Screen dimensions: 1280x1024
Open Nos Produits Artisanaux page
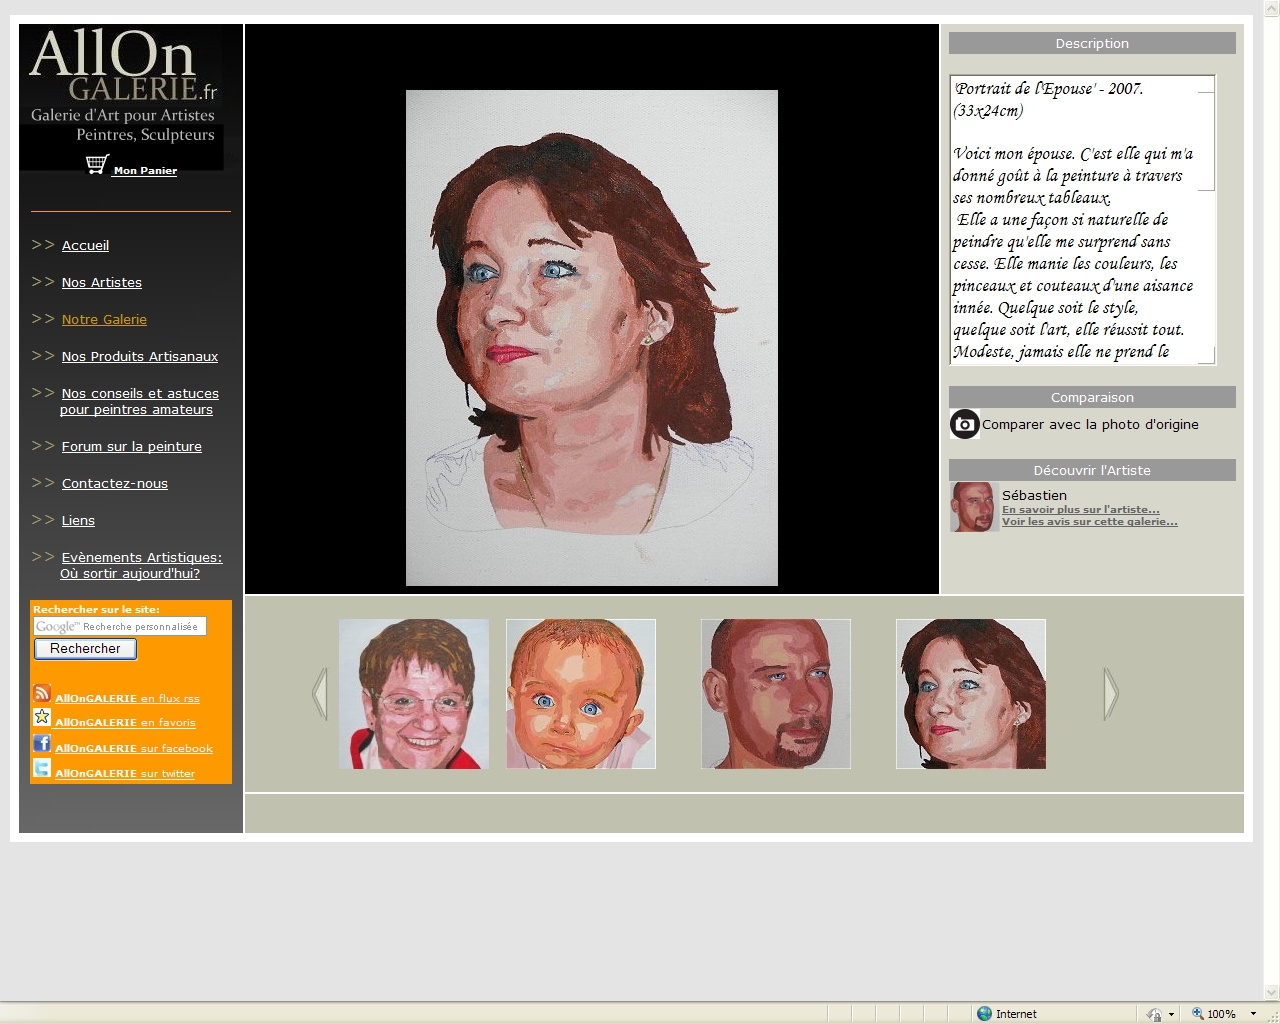click(139, 357)
